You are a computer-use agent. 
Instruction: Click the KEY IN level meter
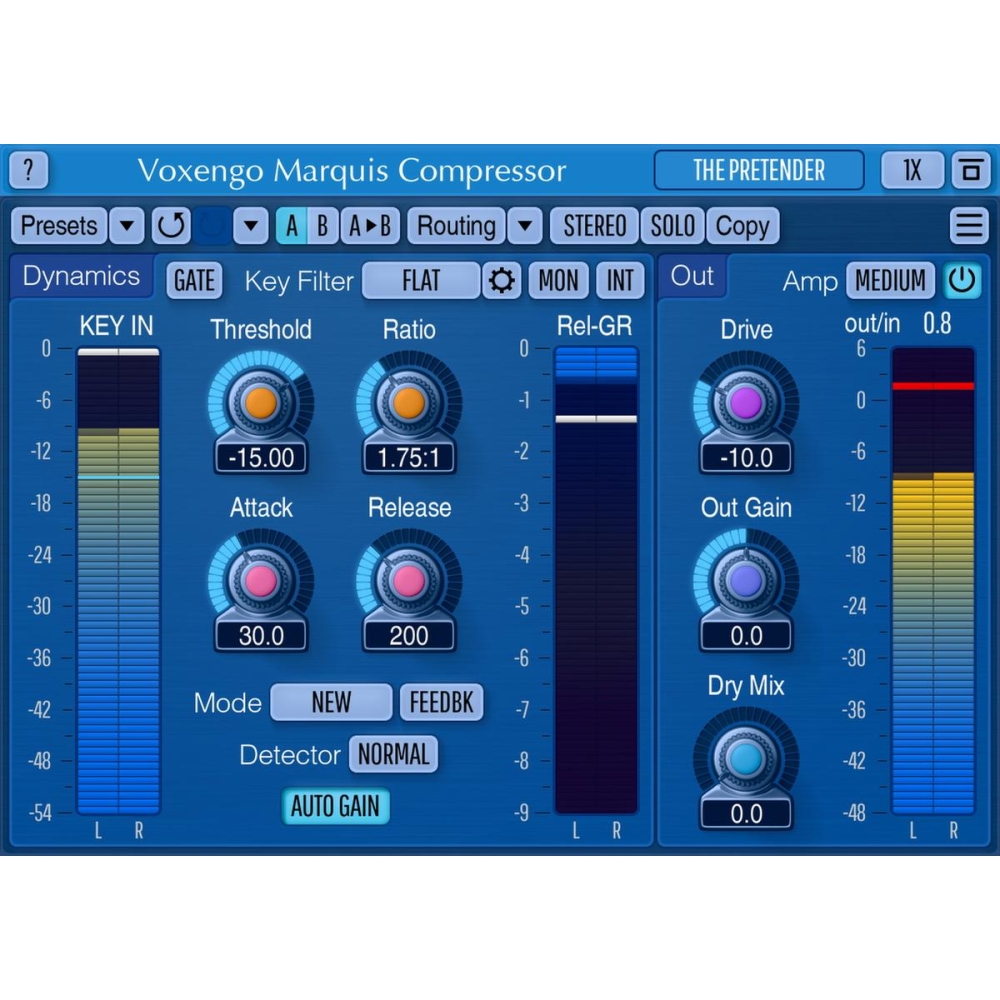[118, 581]
